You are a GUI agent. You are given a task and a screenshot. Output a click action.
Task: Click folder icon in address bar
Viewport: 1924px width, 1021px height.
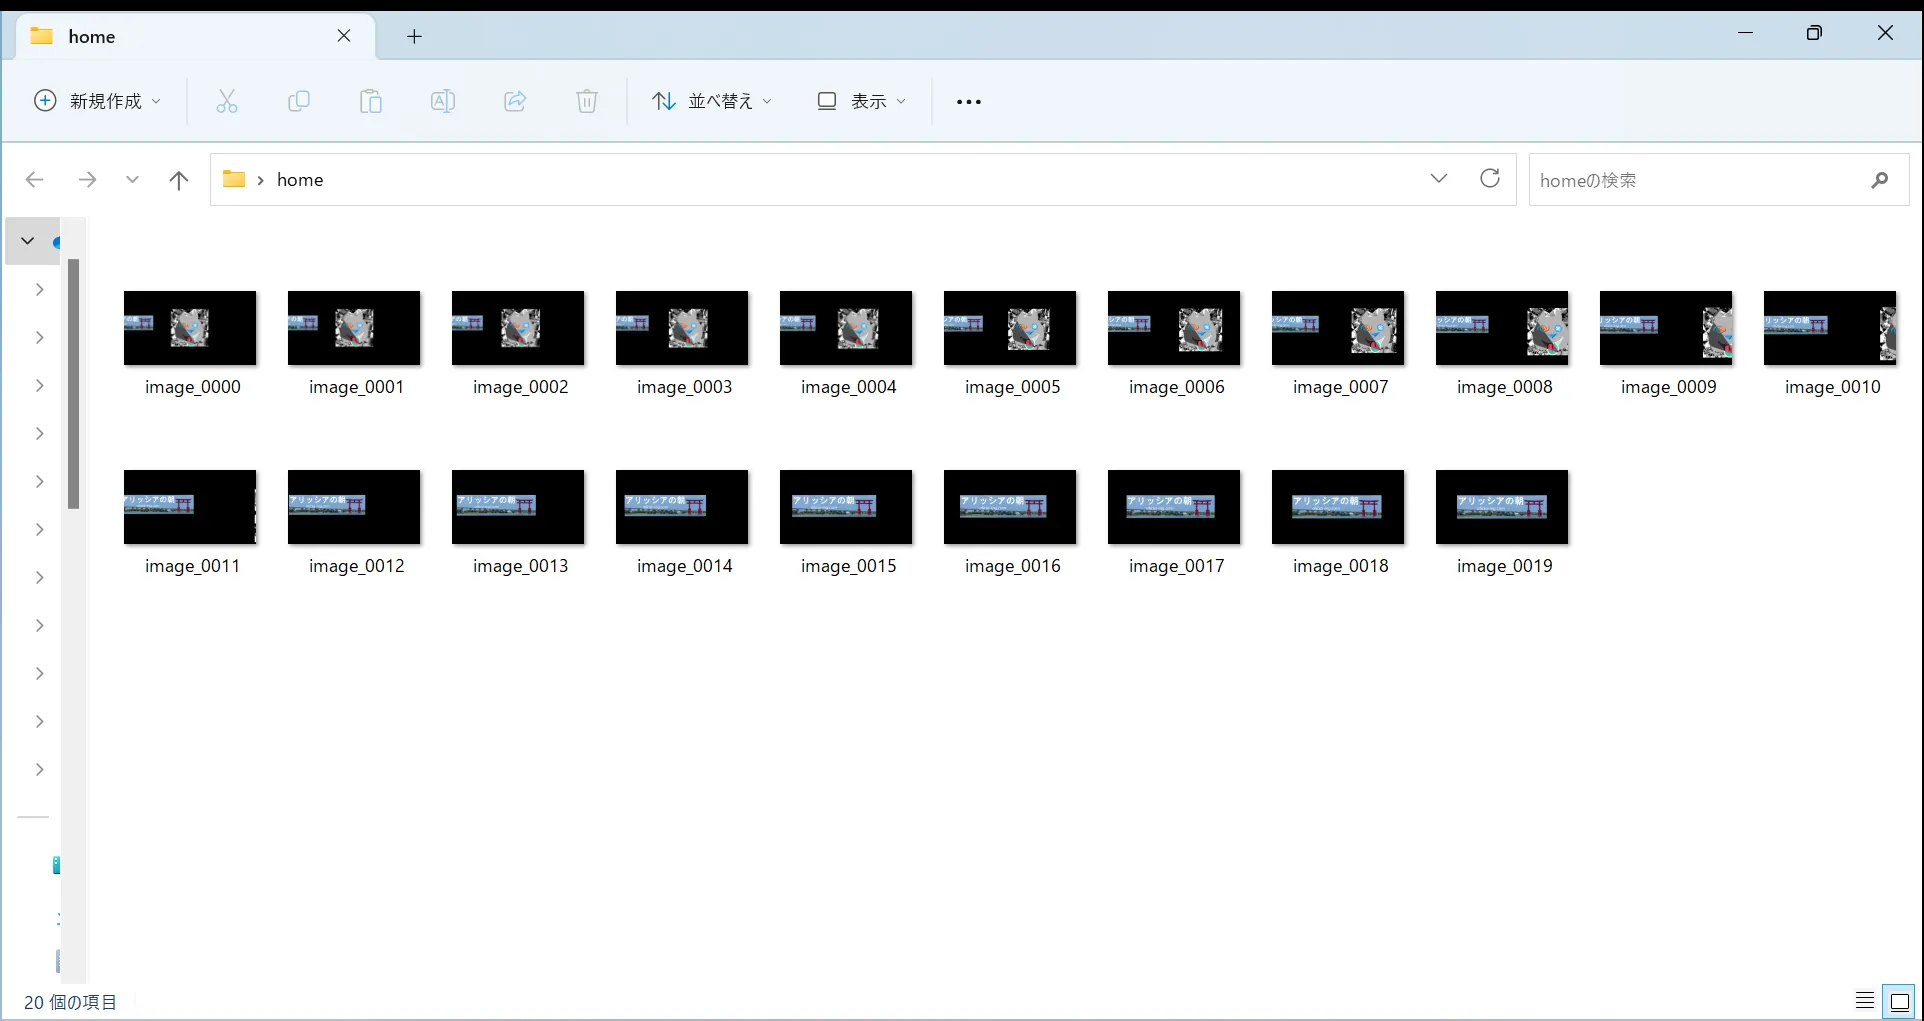pyautogui.click(x=234, y=179)
